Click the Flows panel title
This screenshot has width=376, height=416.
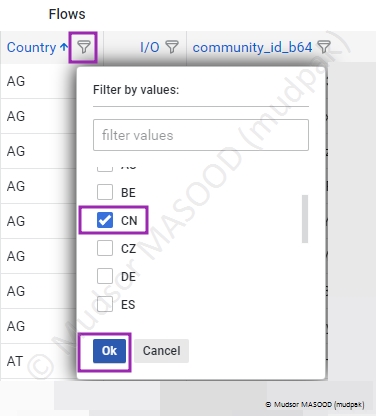point(67,14)
